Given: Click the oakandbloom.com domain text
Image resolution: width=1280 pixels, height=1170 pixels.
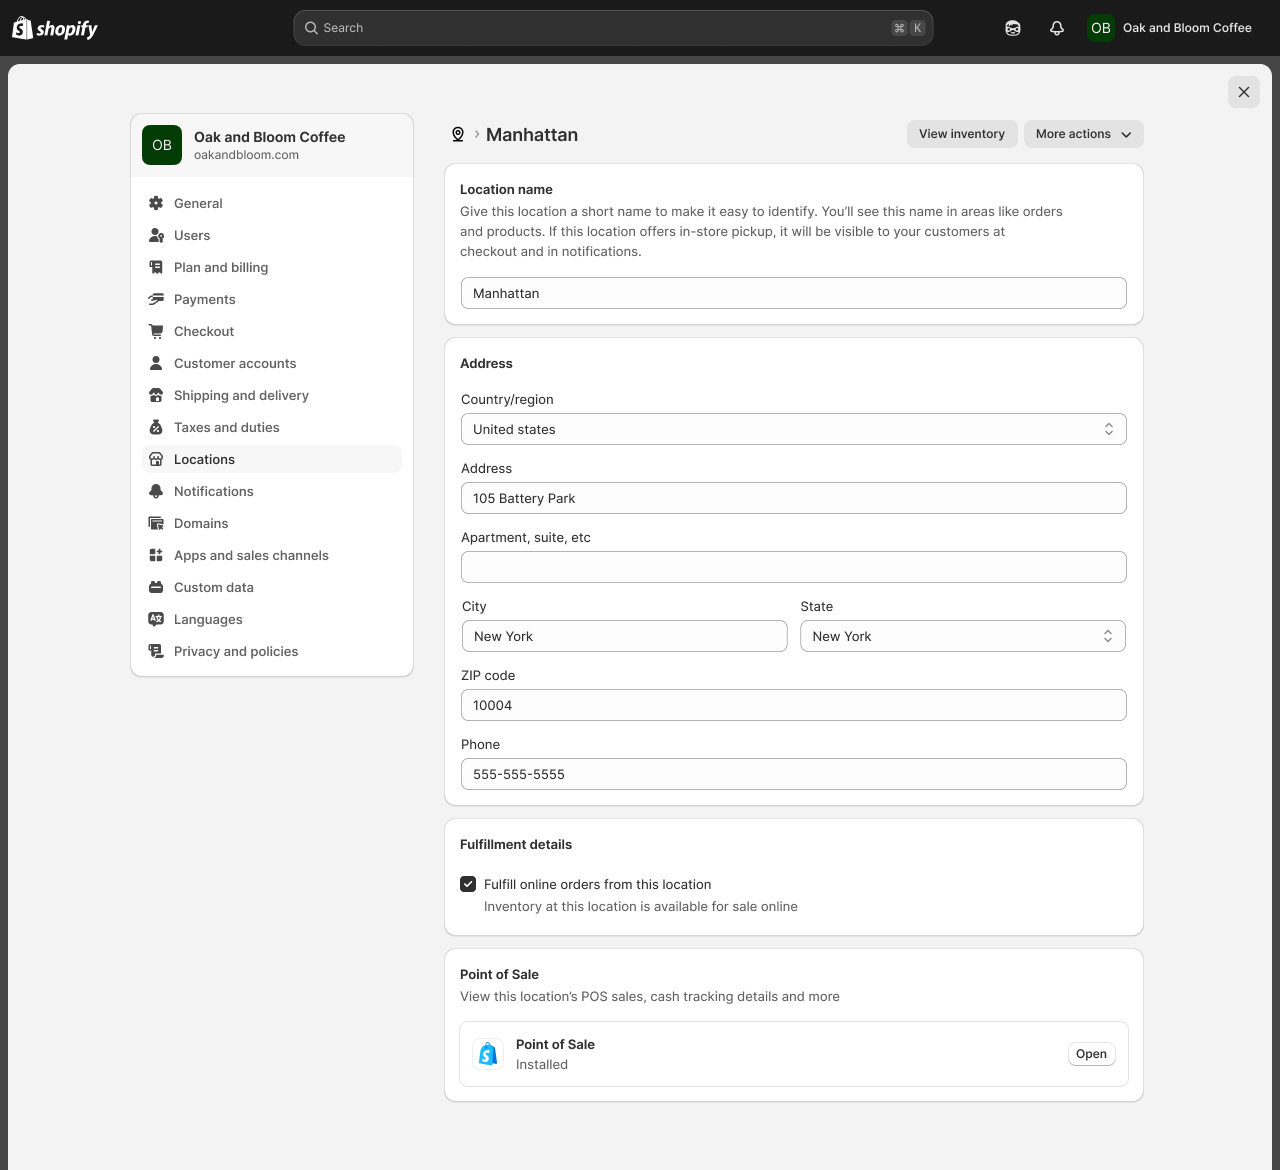Looking at the screenshot, I should [246, 155].
